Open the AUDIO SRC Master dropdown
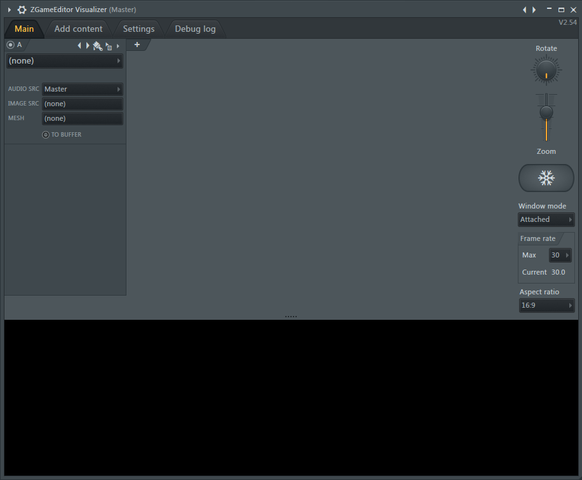Screen dimensions: 582x480 (x=82, y=89)
